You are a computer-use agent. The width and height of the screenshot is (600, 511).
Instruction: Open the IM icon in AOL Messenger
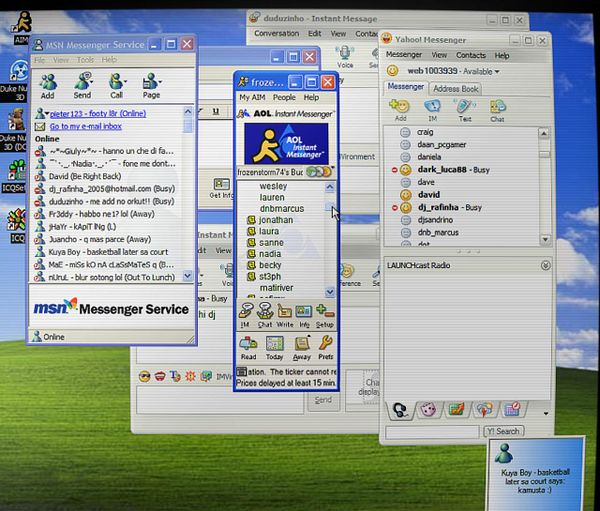(246, 315)
